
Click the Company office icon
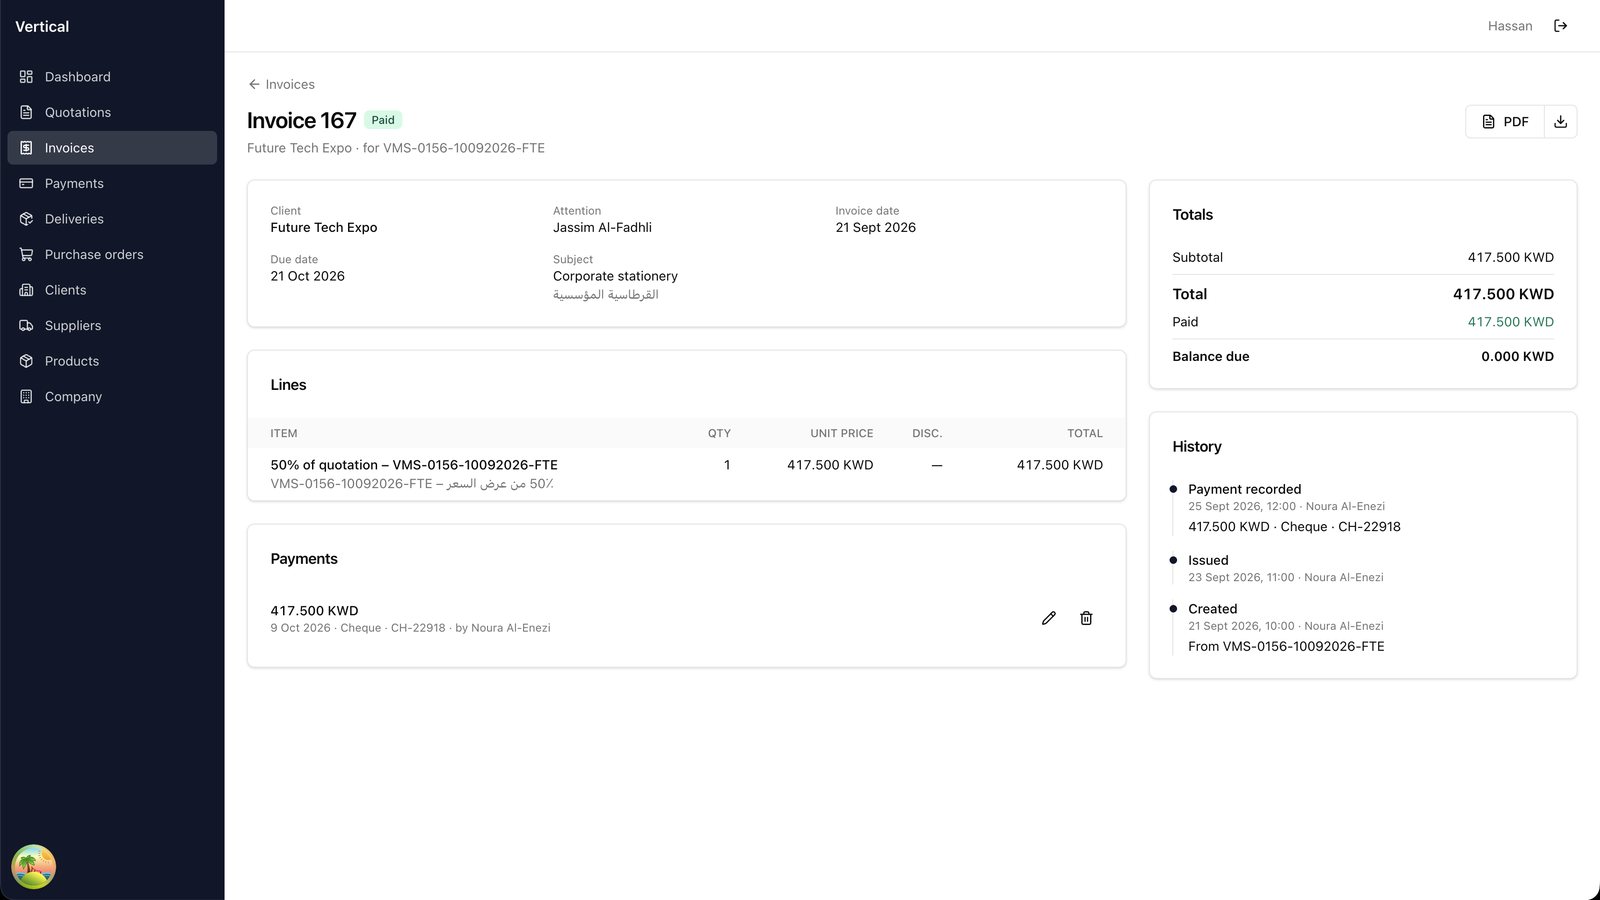(26, 397)
